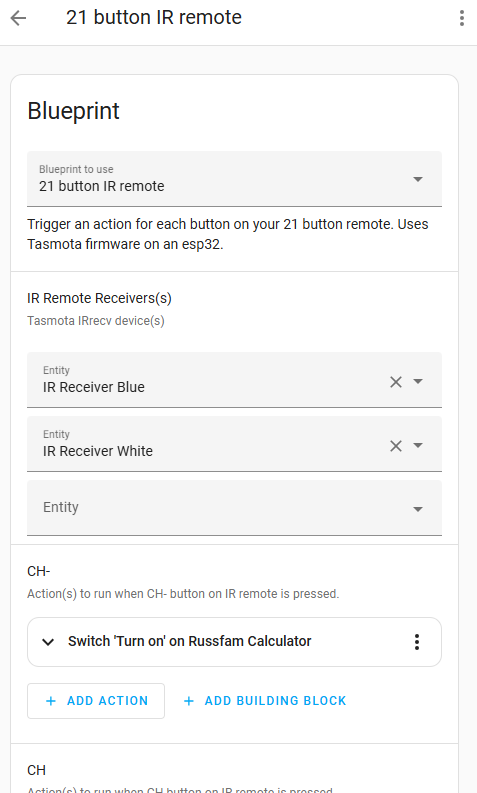Click the 21 button IR remote page title

pos(154,18)
